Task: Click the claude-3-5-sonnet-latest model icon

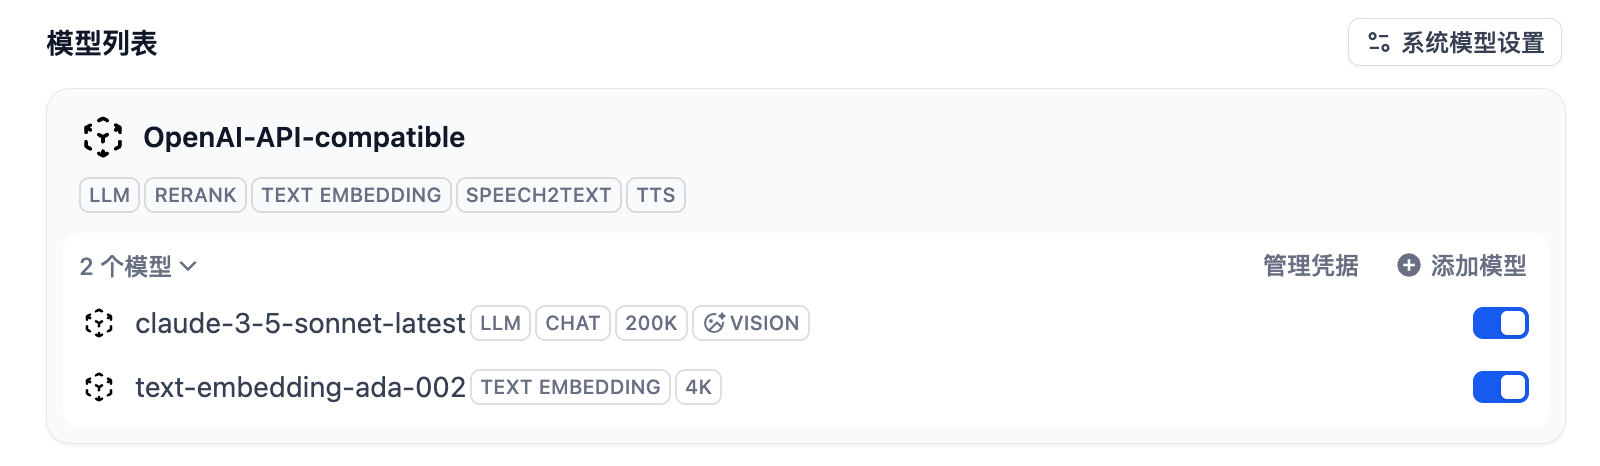Action: (x=99, y=323)
